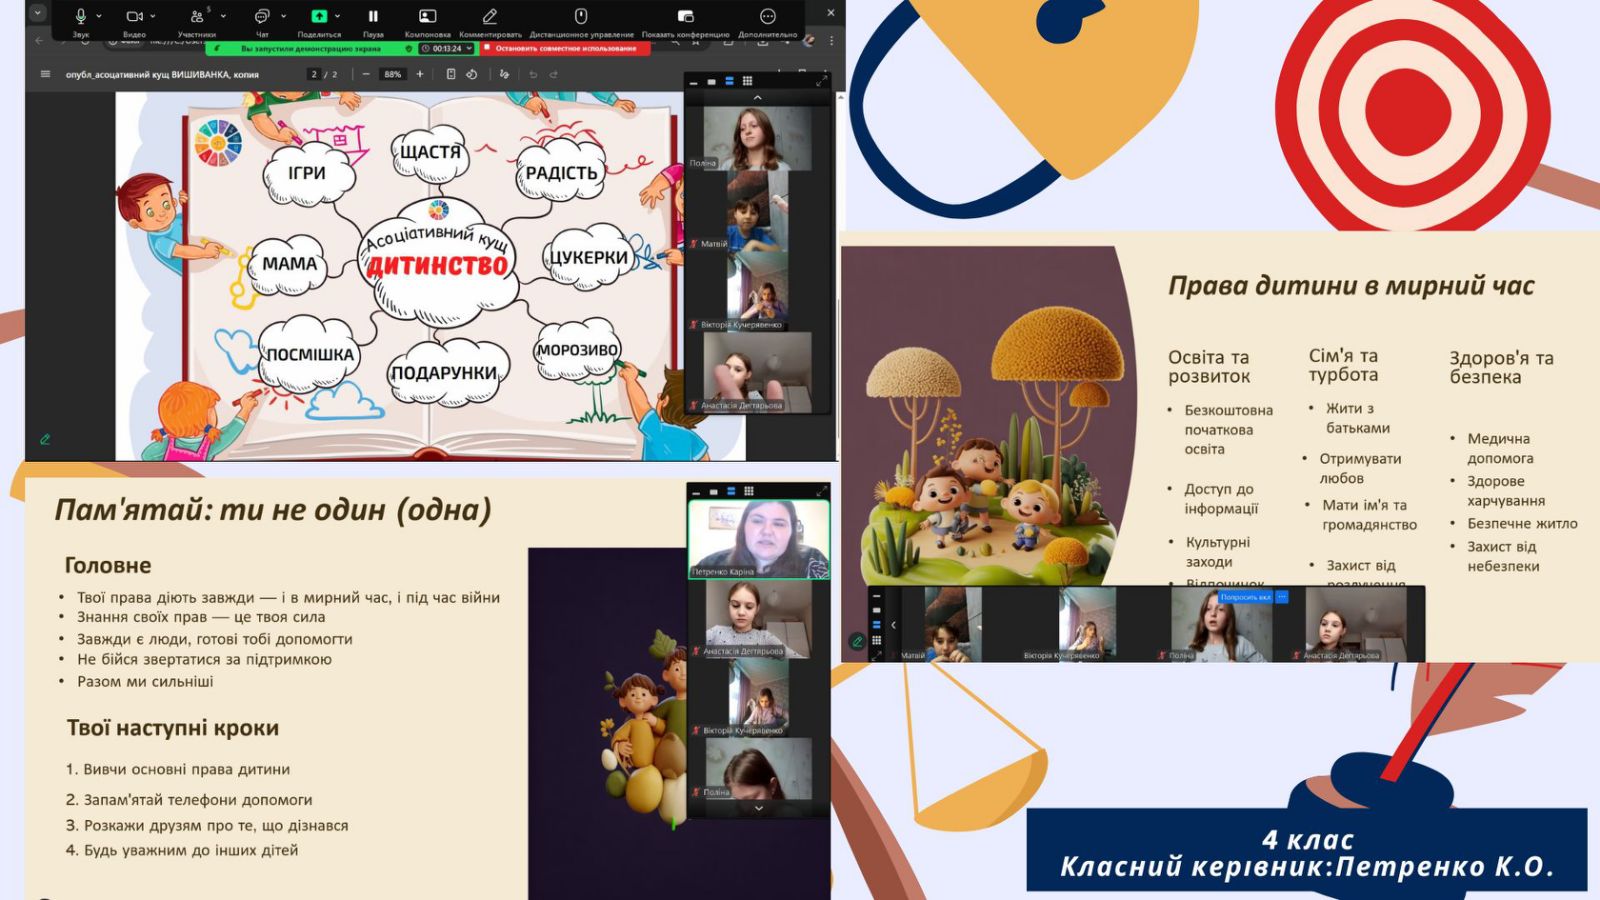1600x900 pixels.
Task: Open Дистанционное управление mouse icon
Action: pos(580,16)
